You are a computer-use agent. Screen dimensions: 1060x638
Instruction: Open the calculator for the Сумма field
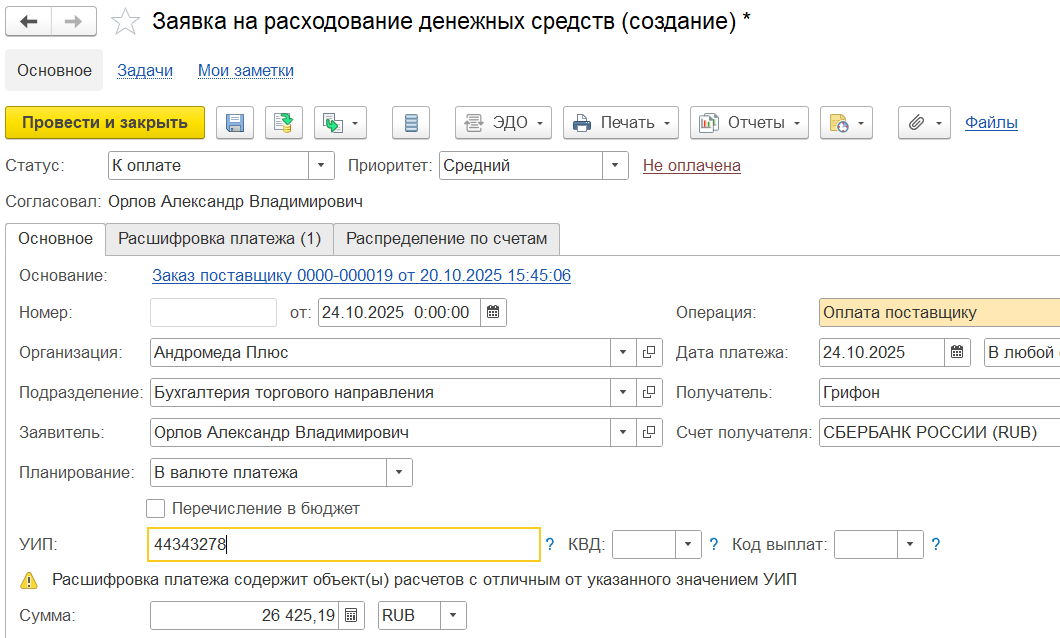(351, 615)
